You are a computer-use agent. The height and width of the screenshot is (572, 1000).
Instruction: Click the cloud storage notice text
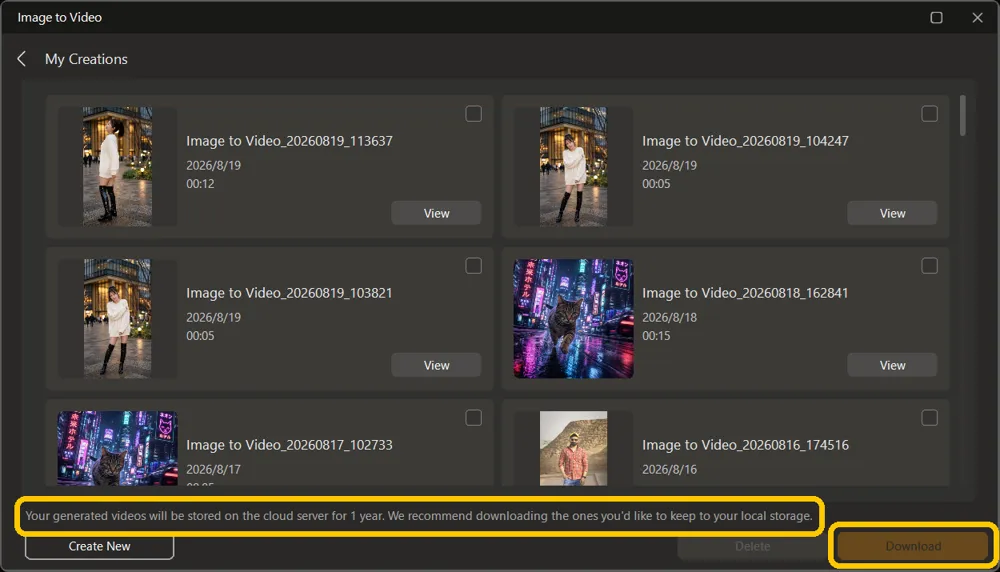tap(419, 516)
